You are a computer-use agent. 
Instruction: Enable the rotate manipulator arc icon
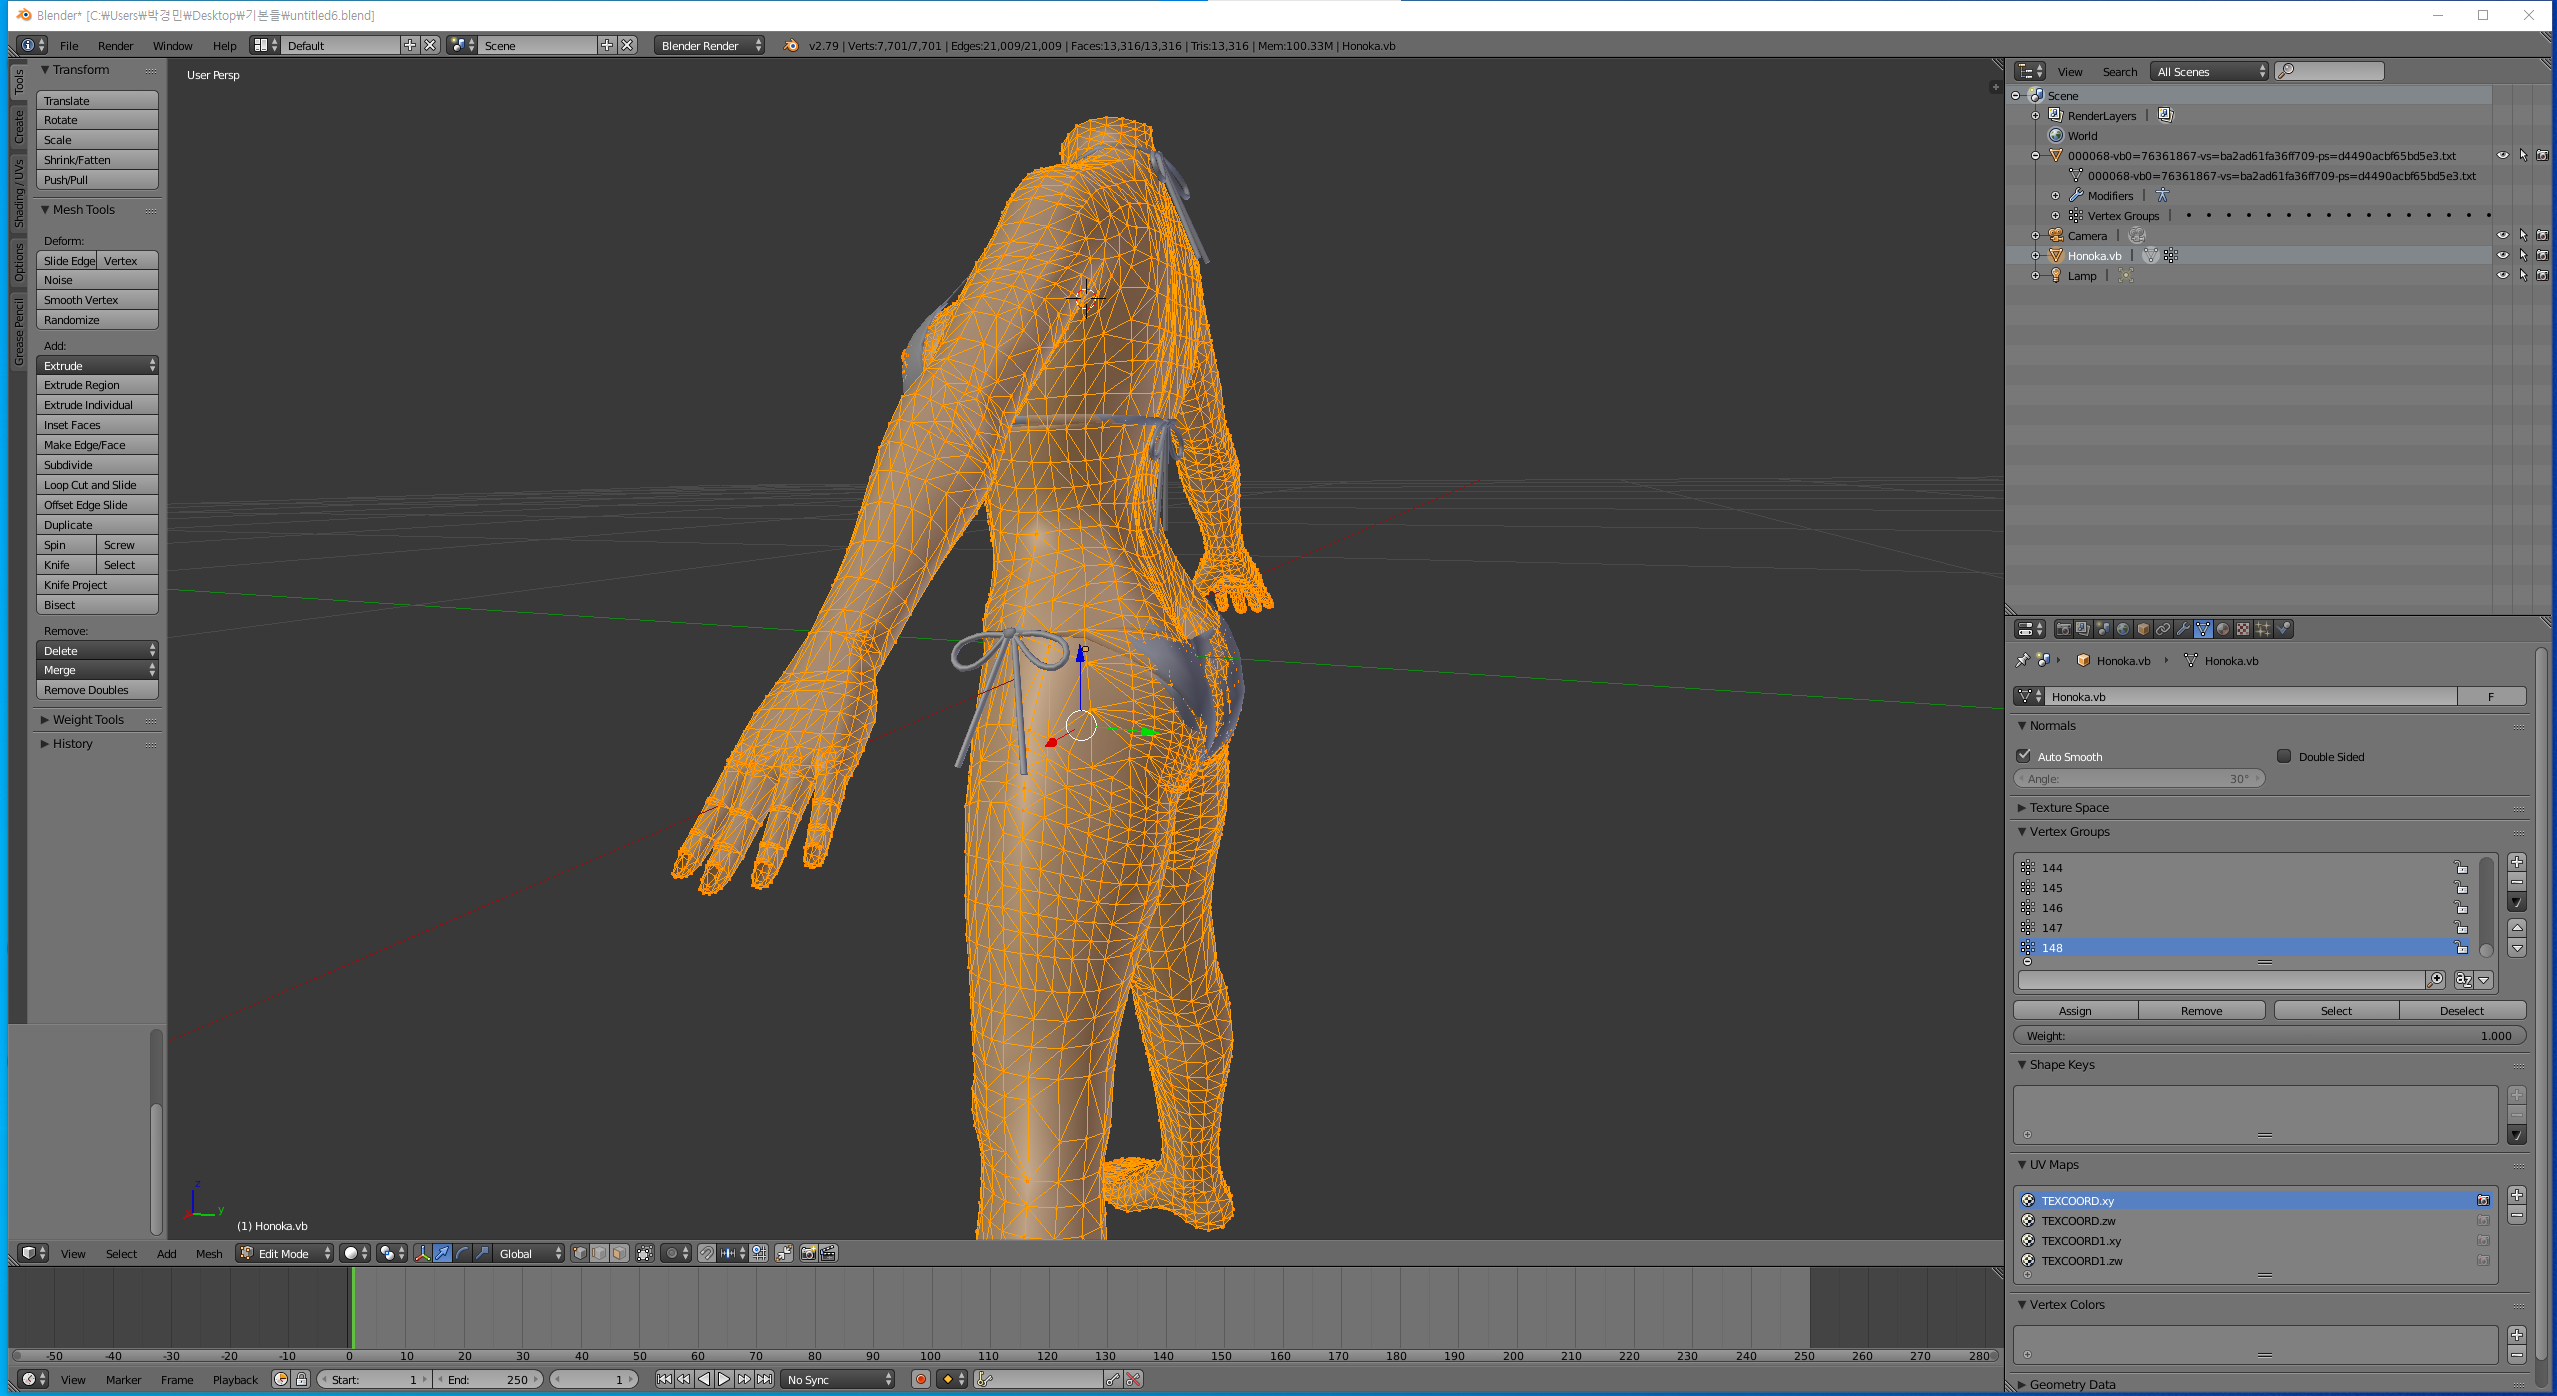point(462,1253)
